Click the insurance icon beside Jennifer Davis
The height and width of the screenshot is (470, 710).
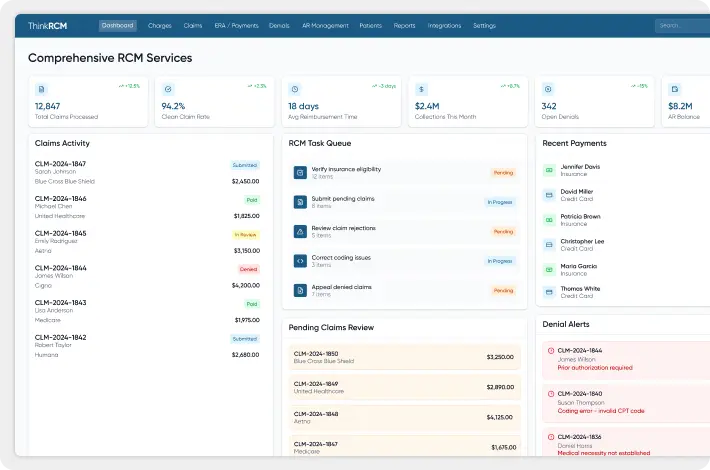pos(549,170)
